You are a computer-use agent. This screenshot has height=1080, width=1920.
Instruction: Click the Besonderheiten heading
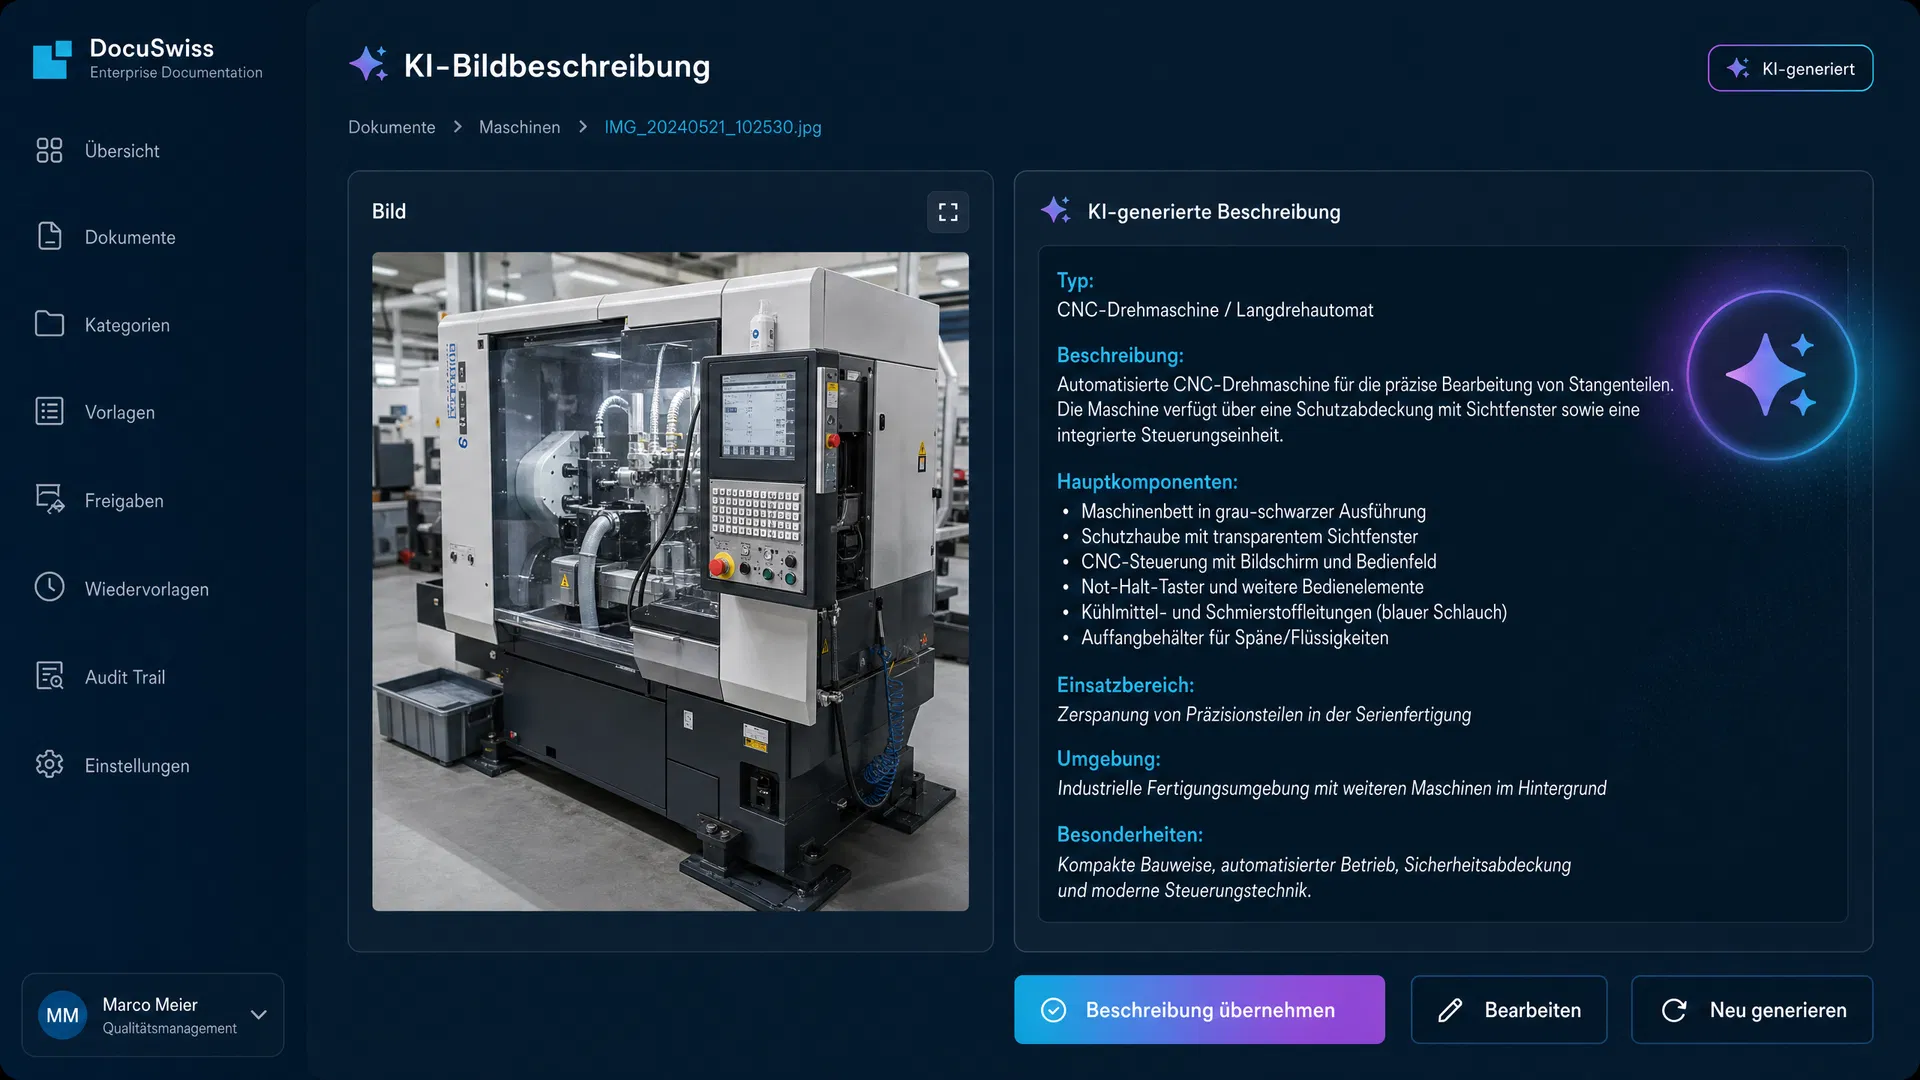click(1130, 835)
